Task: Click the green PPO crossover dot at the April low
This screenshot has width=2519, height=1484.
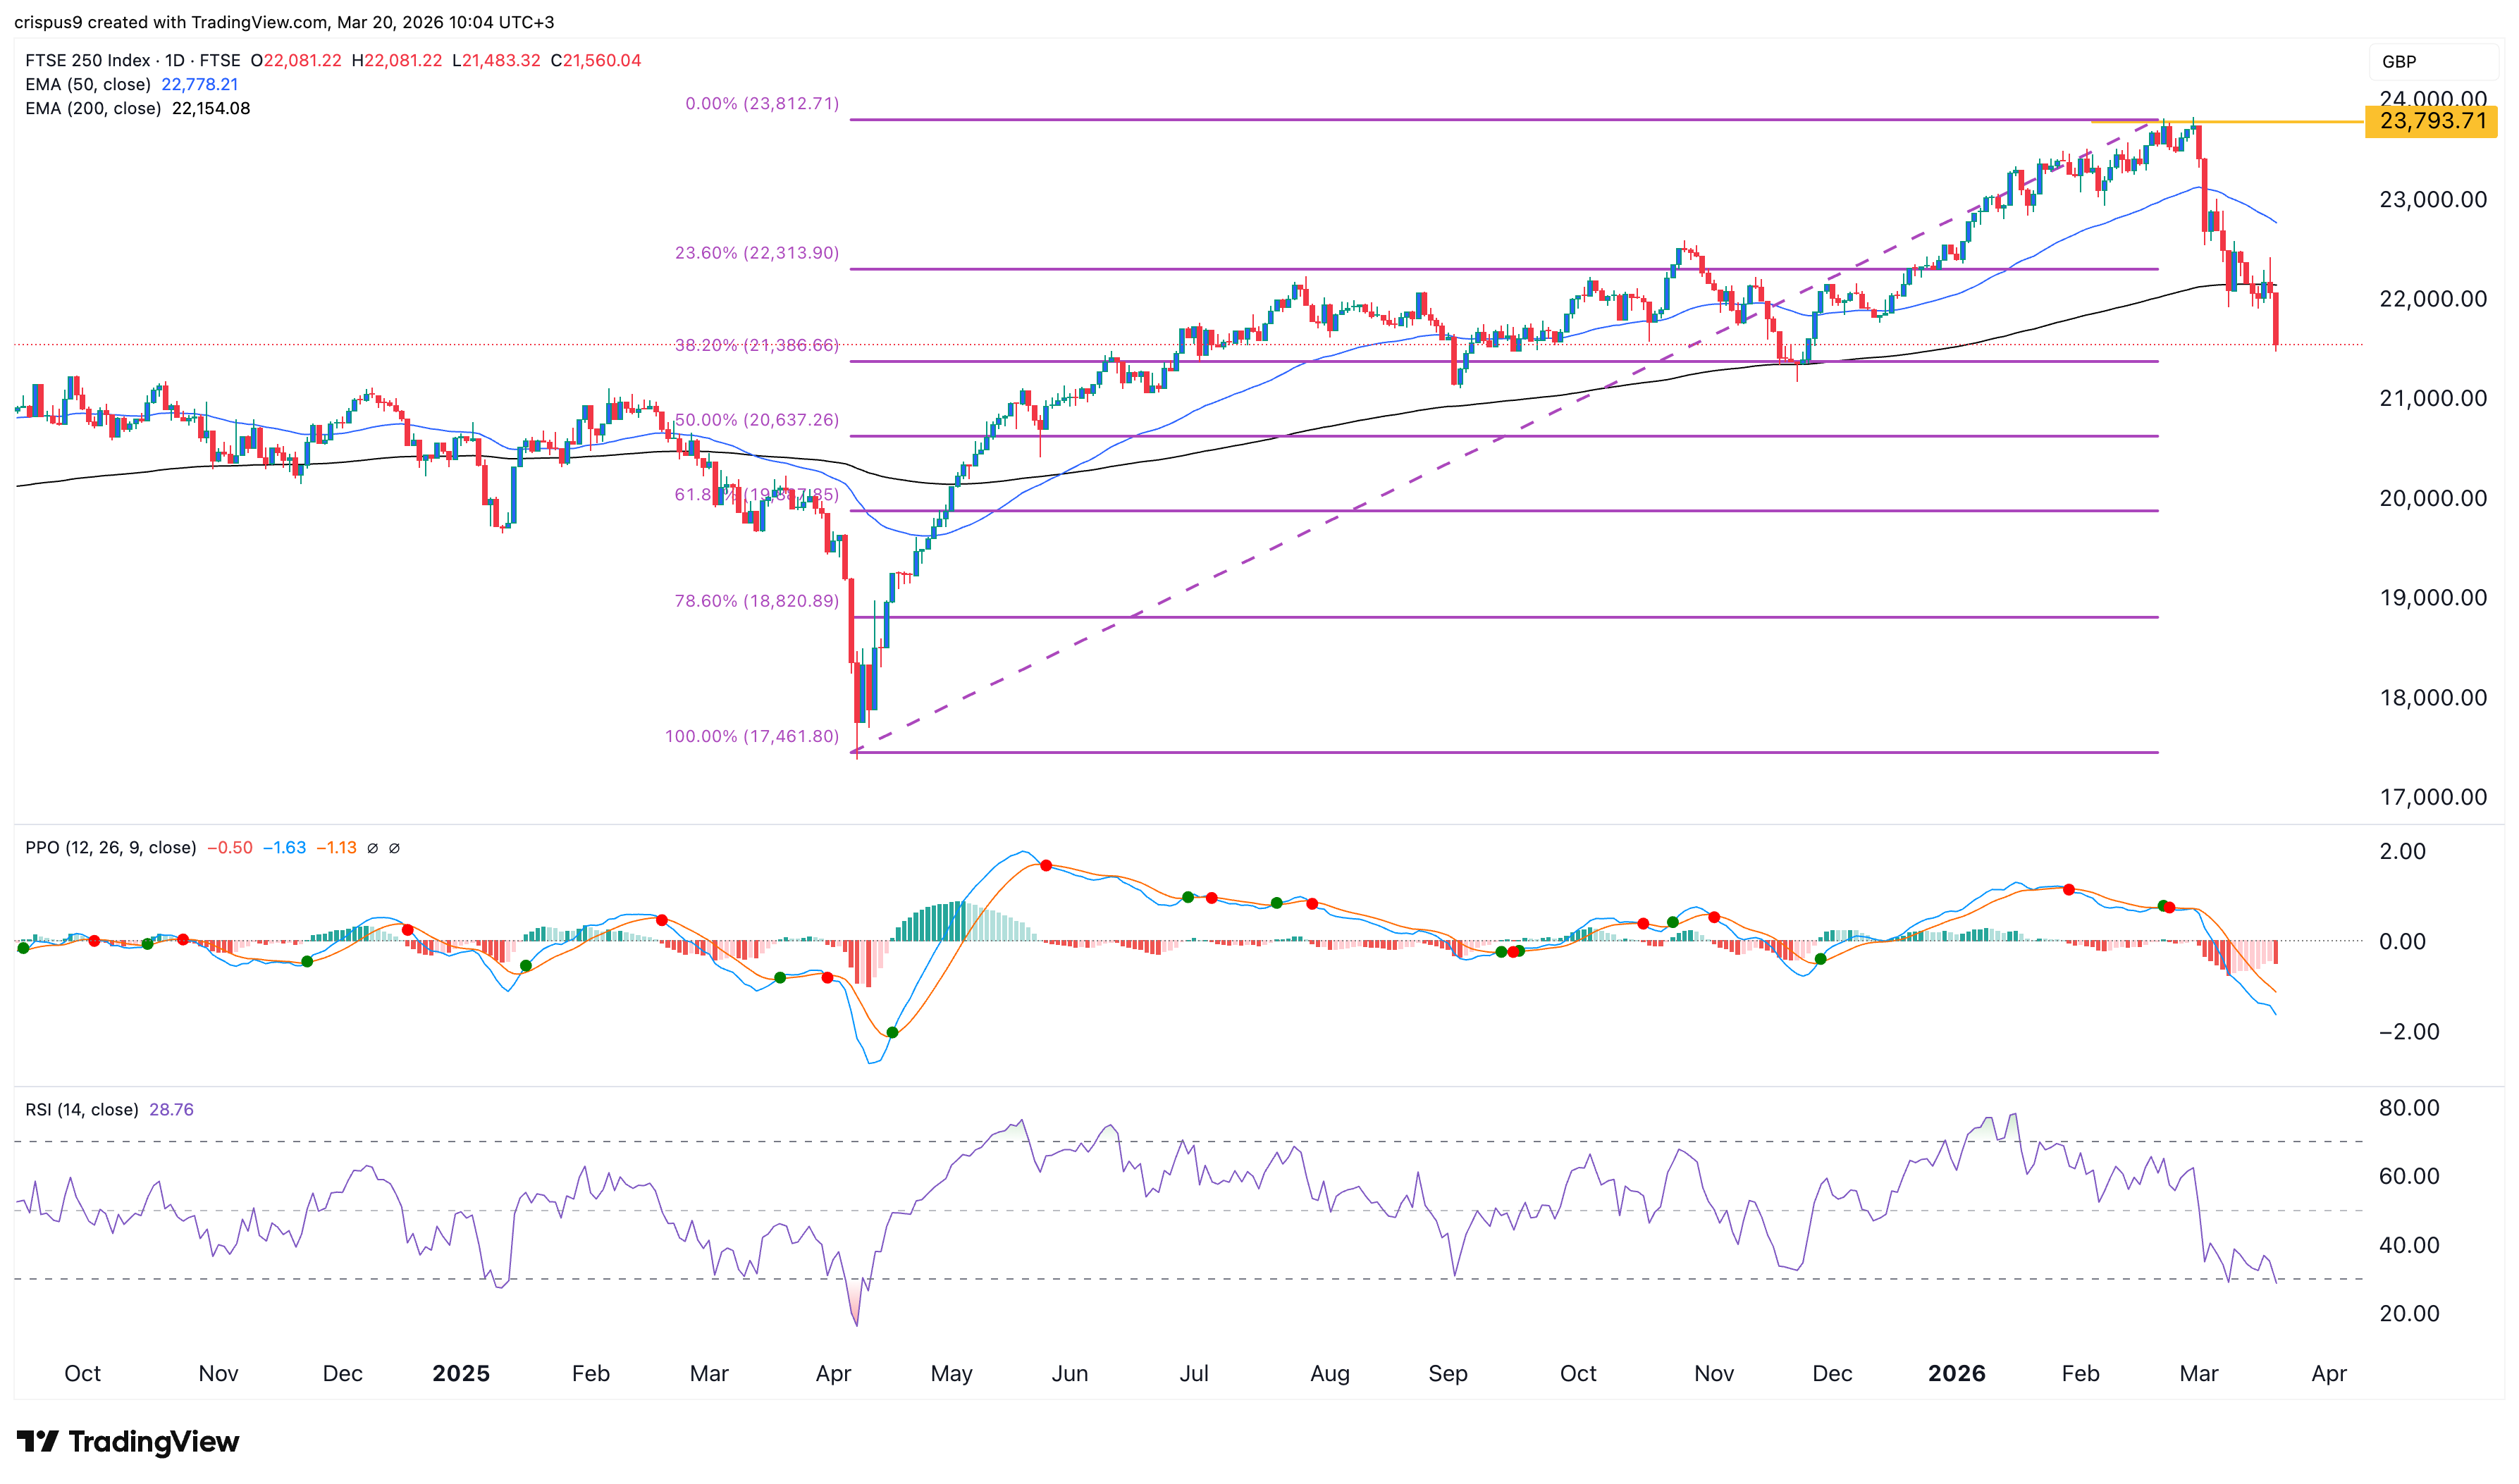Action: tap(892, 1032)
